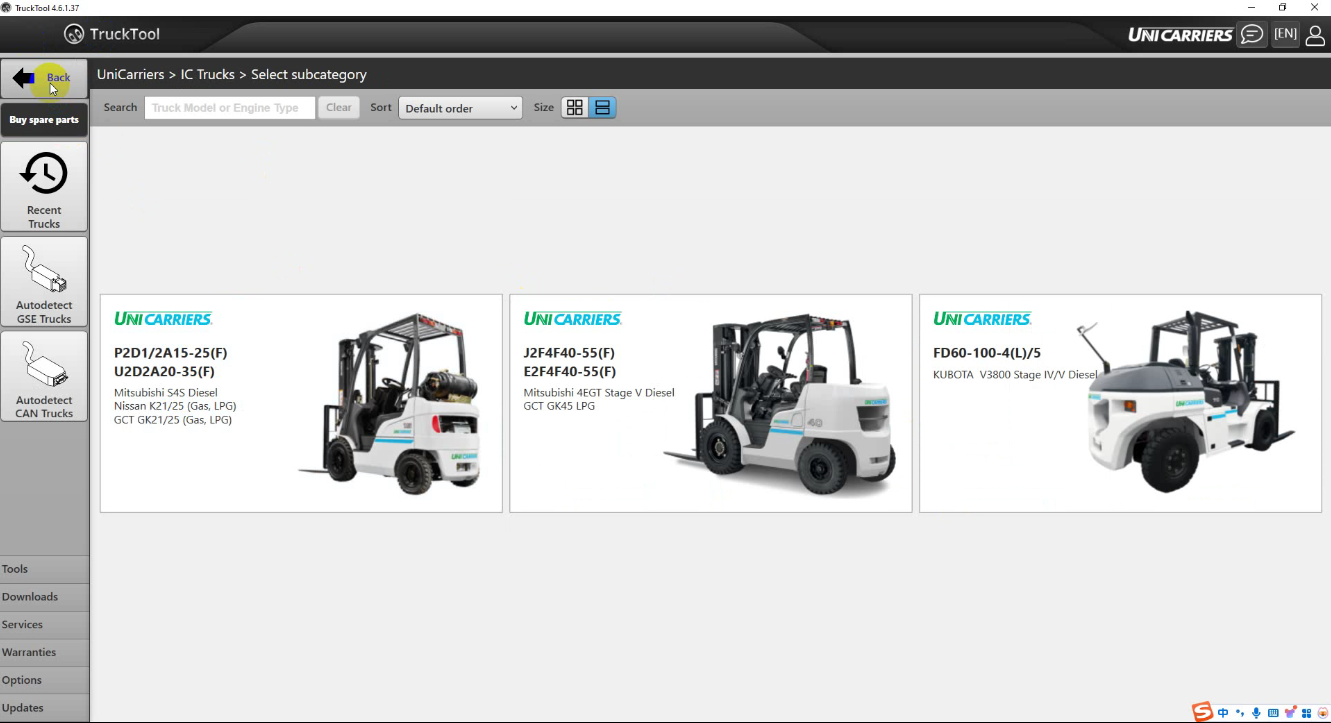This screenshot has height=723, width=1331.
Task: Click 'KUBOTA V3800 Stage IV/V Diesel' text
Action: 1016,375
